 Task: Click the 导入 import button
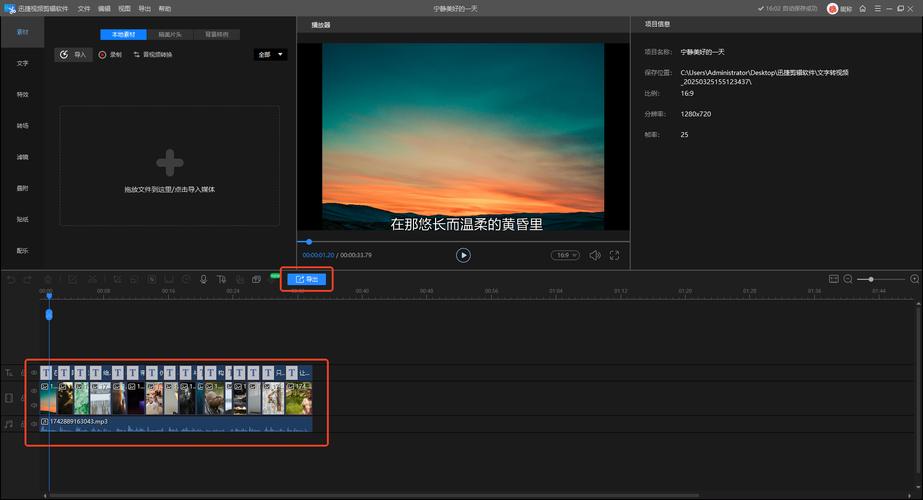point(74,55)
